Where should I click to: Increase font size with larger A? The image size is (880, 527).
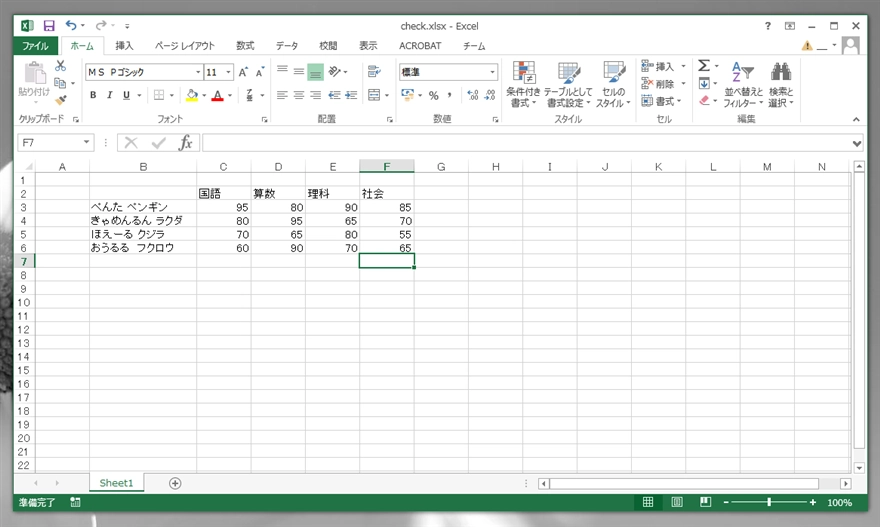(243, 72)
